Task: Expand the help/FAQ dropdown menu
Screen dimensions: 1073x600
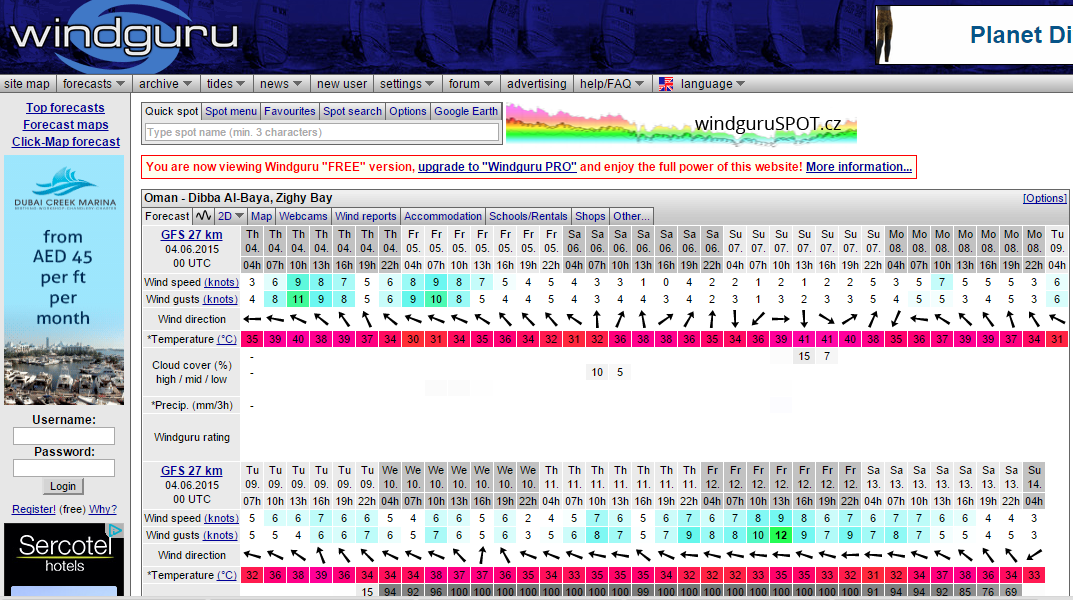Action: pyautogui.click(x=612, y=84)
